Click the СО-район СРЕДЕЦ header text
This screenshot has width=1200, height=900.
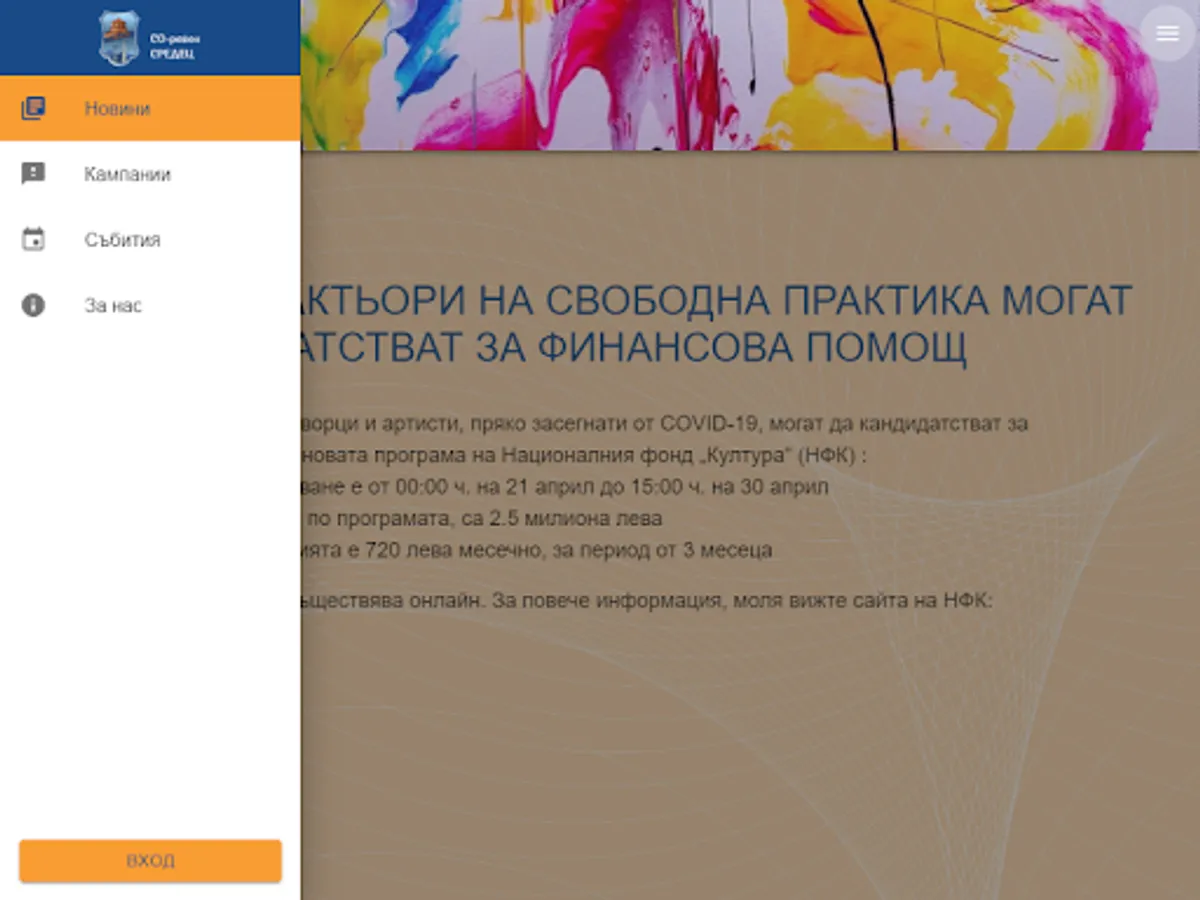[x=174, y=46]
